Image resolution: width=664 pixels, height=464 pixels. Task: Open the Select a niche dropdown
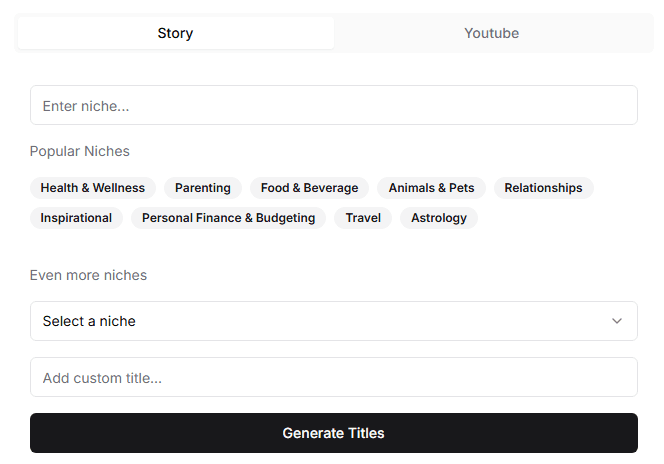tap(334, 321)
